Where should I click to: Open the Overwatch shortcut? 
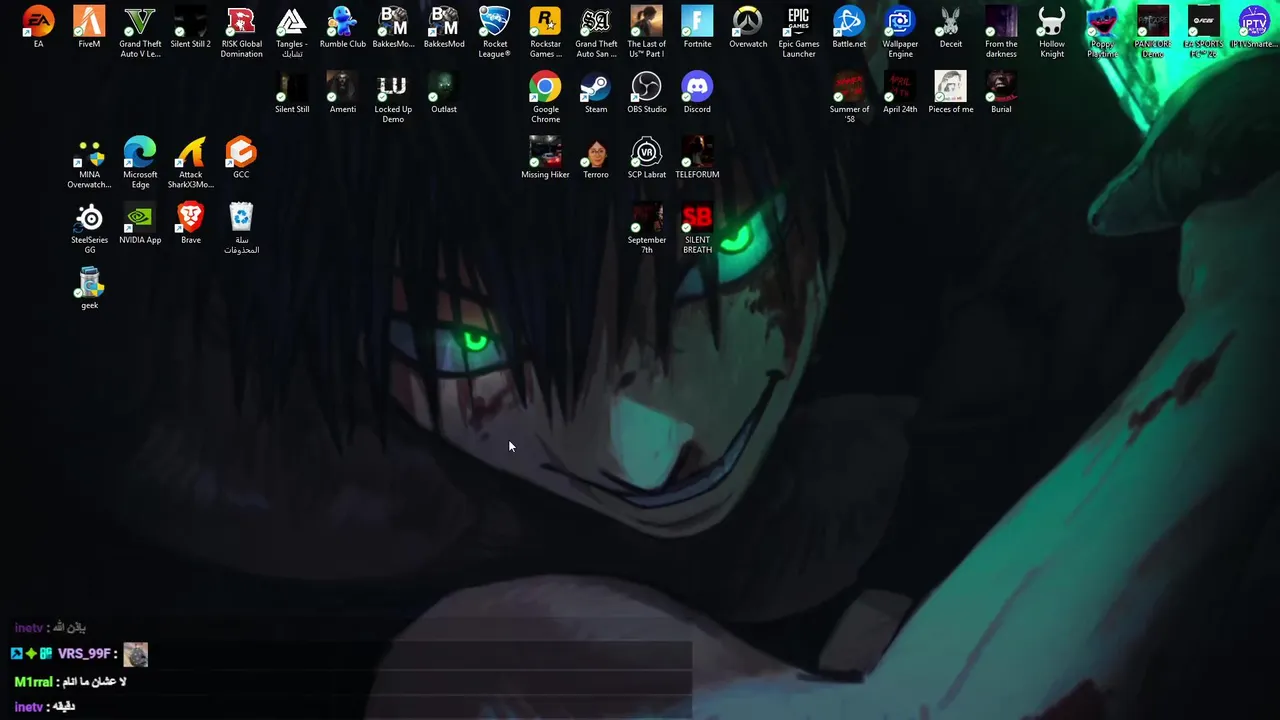[747, 22]
